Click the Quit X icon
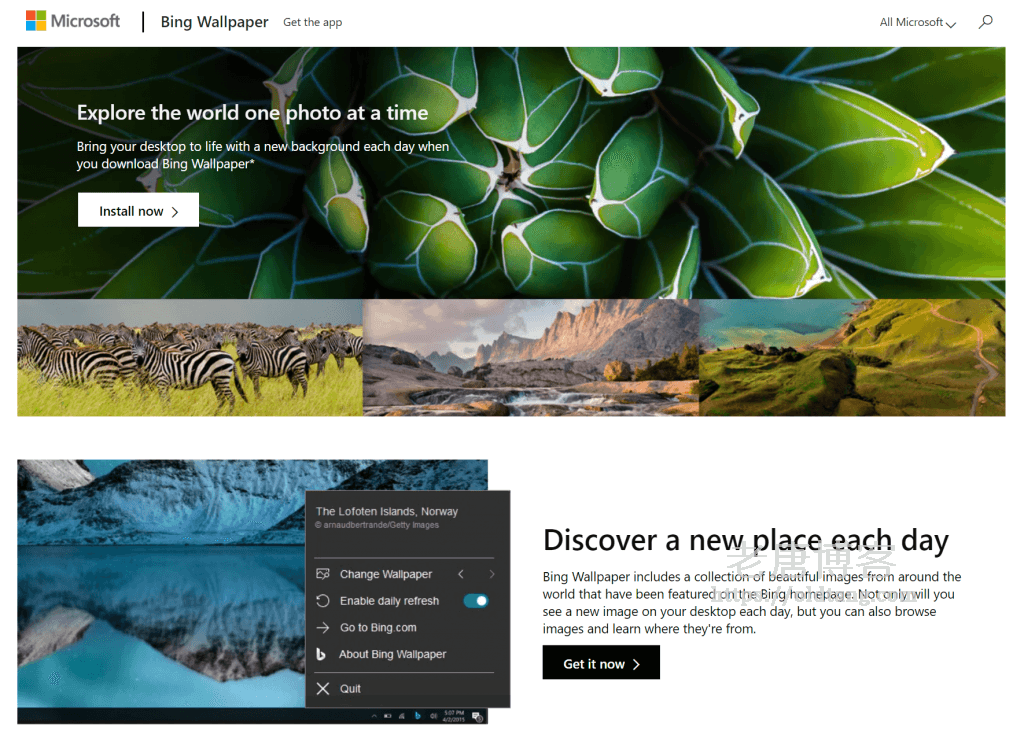This screenshot has width=1024, height=738. [x=323, y=688]
